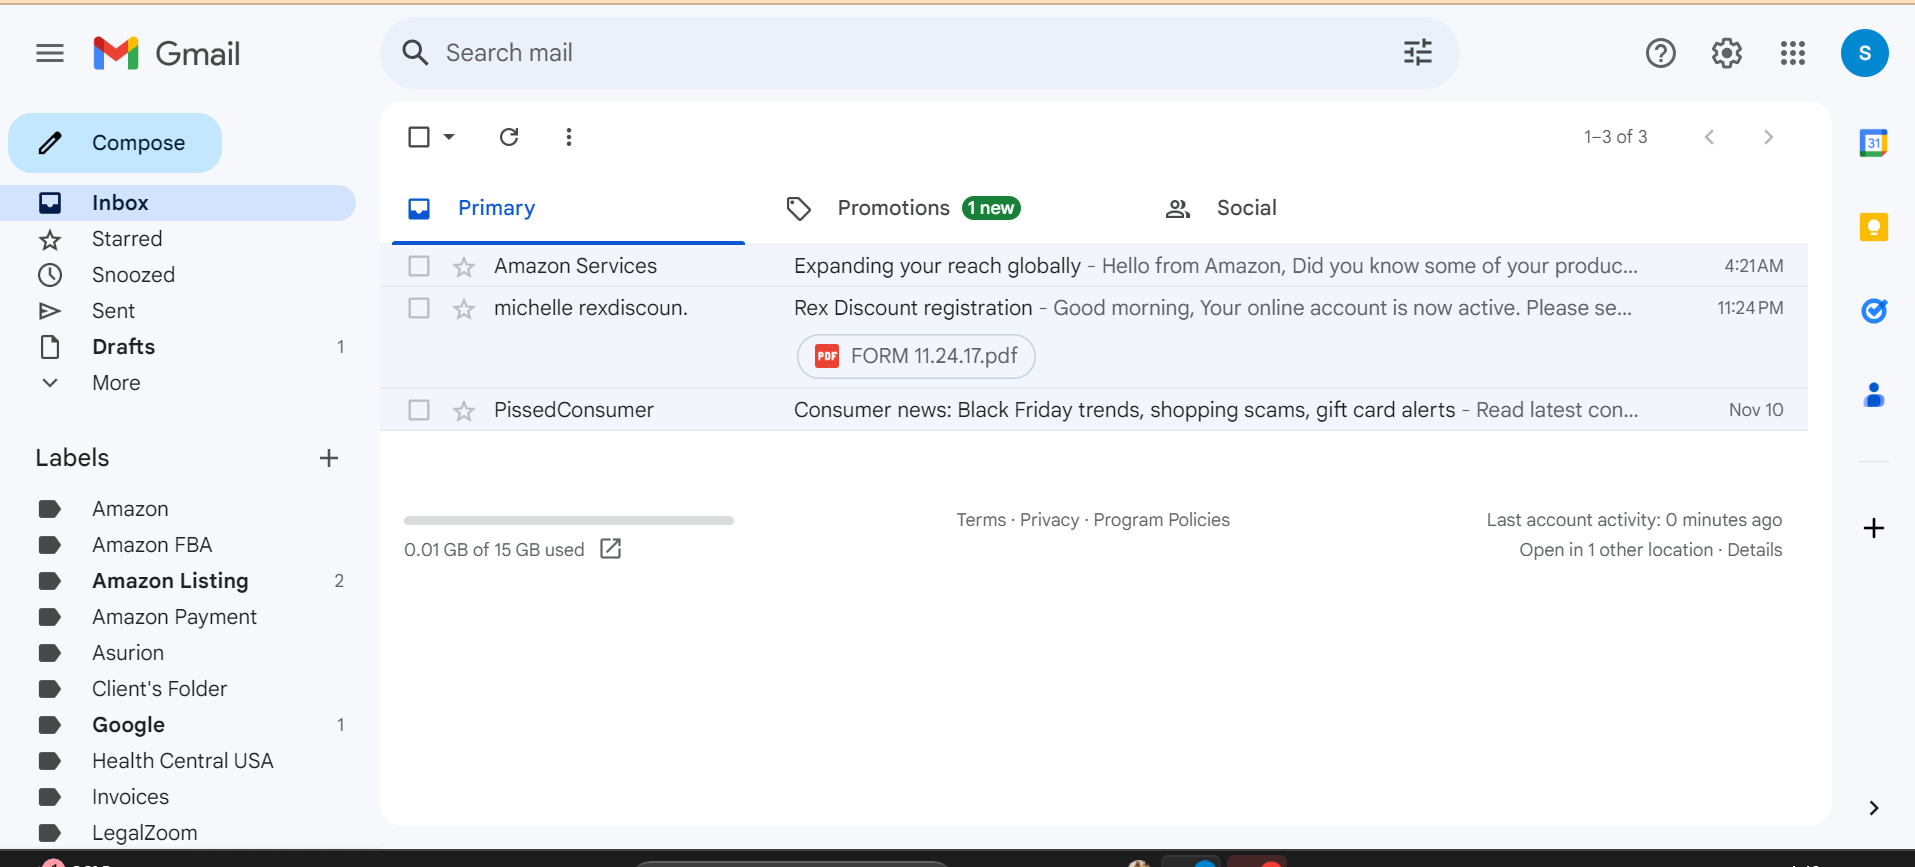1915x867 pixels.
Task: Go to older messages arrow
Action: (1768, 137)
